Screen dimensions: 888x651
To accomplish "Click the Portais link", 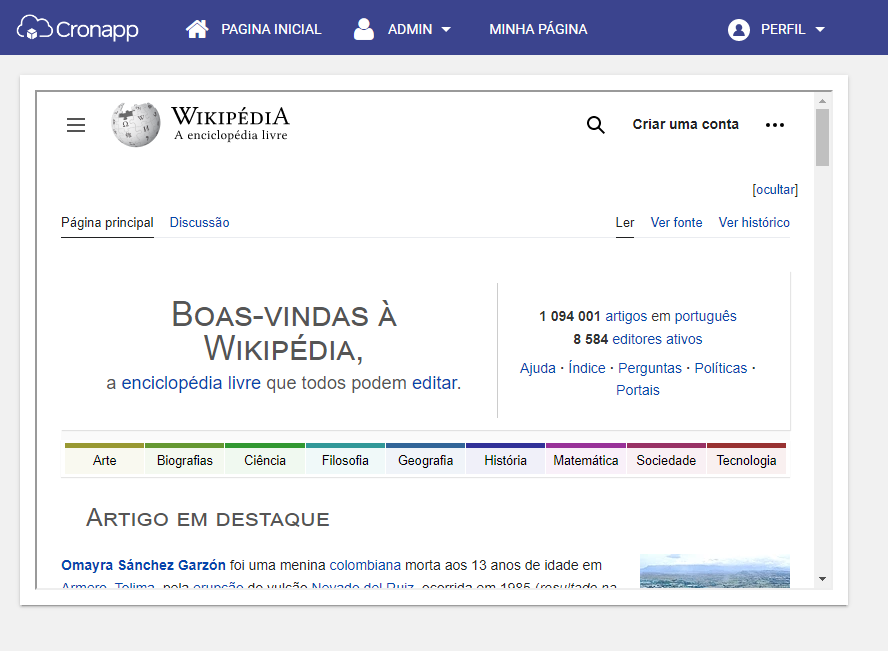I will point(638,390).
